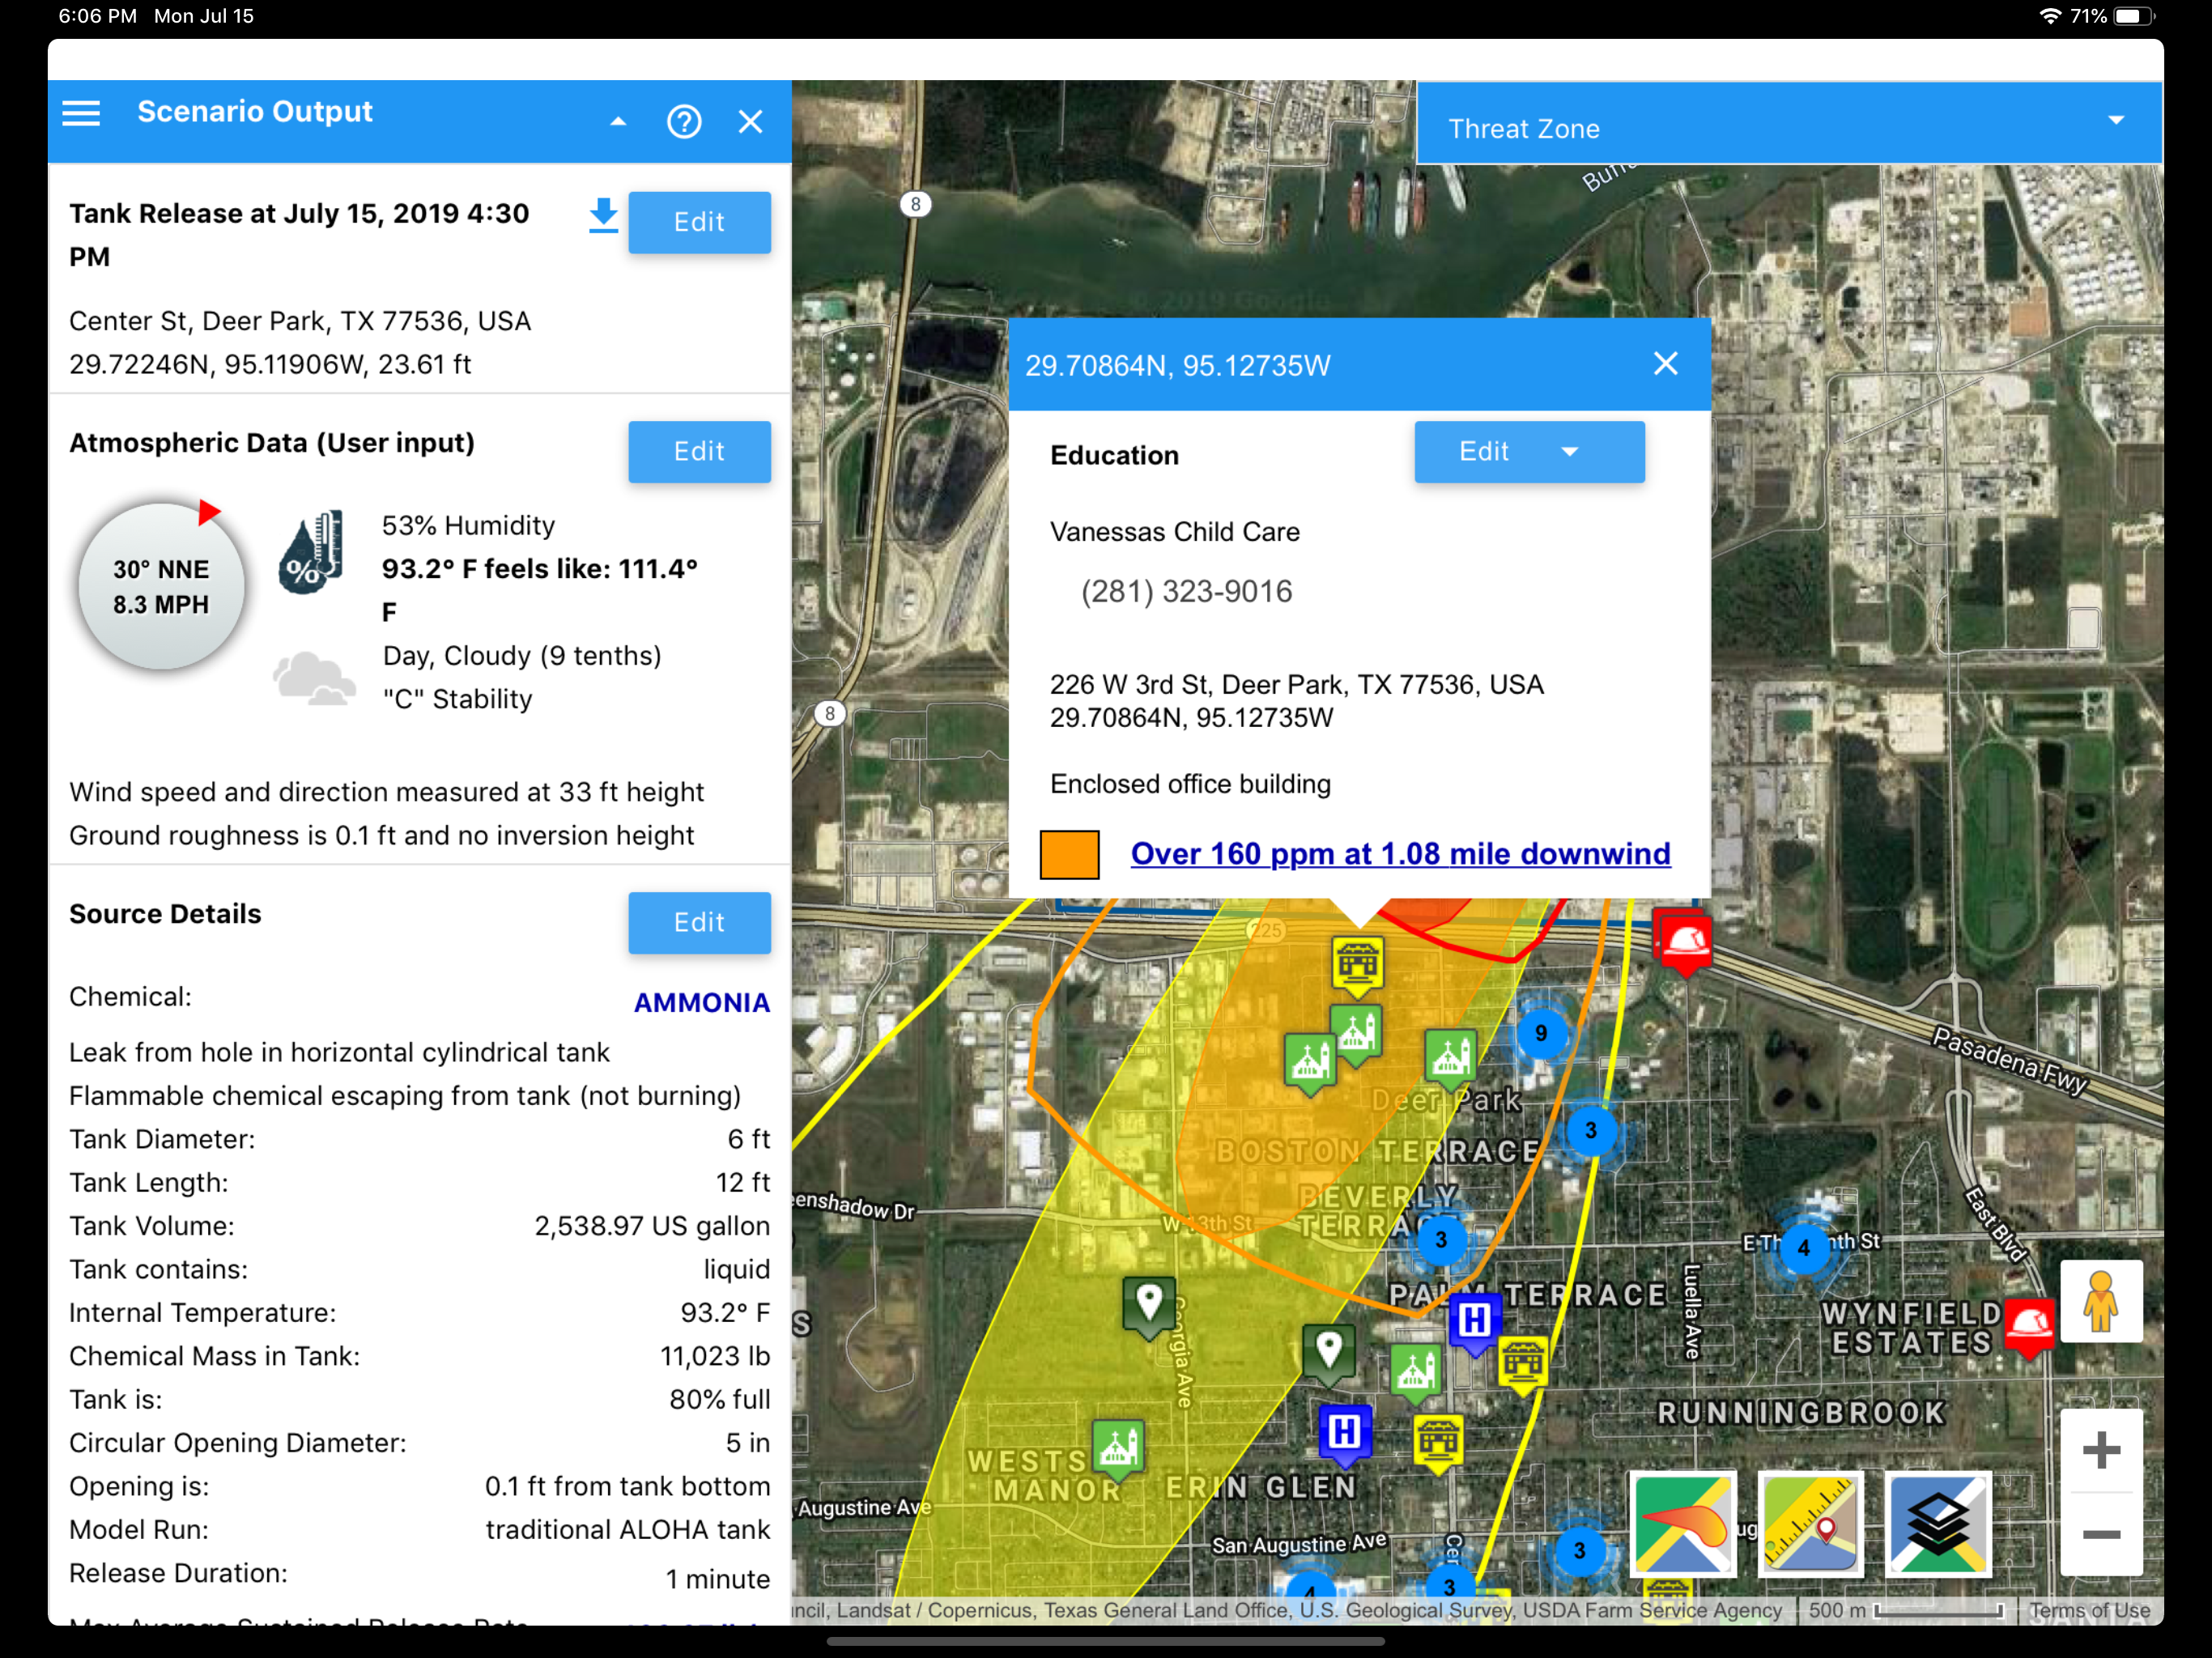The height and width of the screenshot is (1658, 2212).
Task: Collapse the Scenario Output panel arrow
Action: tap(618, 121)
